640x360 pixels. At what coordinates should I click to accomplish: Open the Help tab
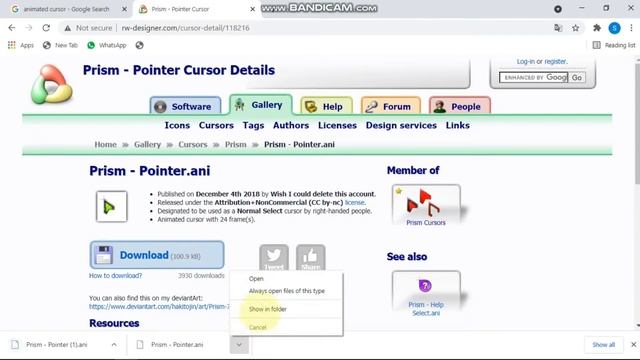[327, 106]
